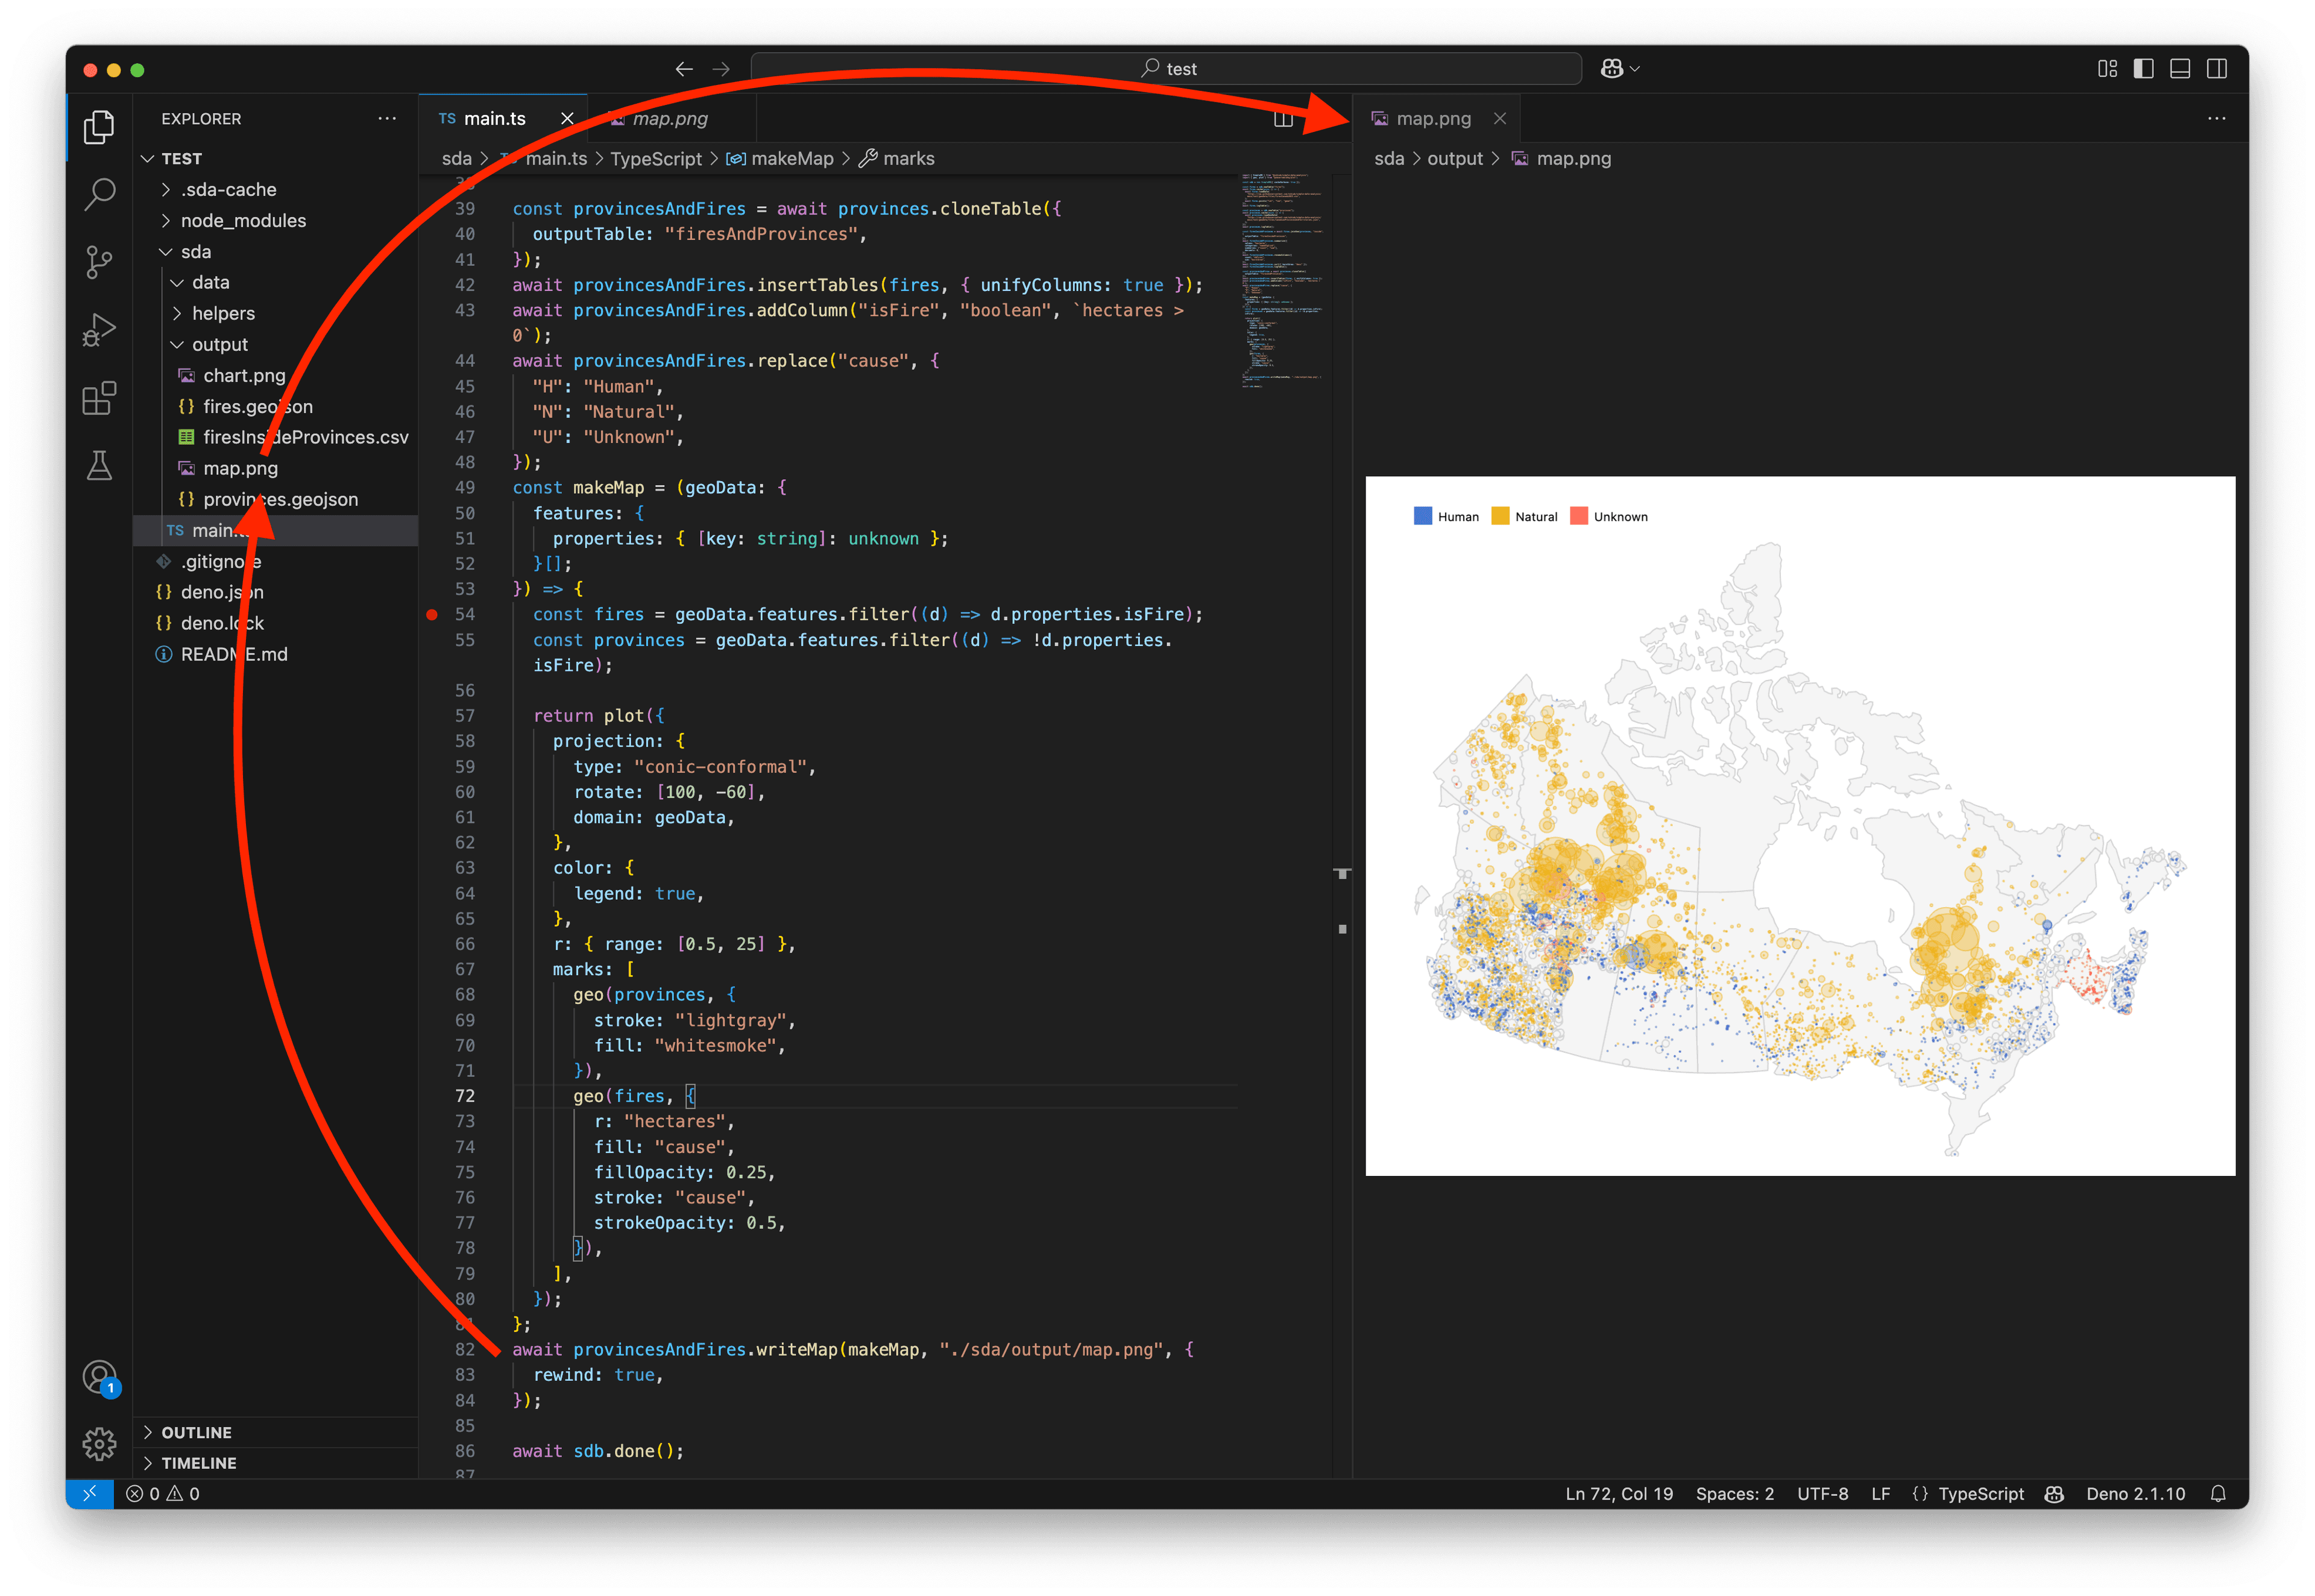Close the right map.png tab
This screenshot has height=1596, width=2315.
pos(1499,118)
